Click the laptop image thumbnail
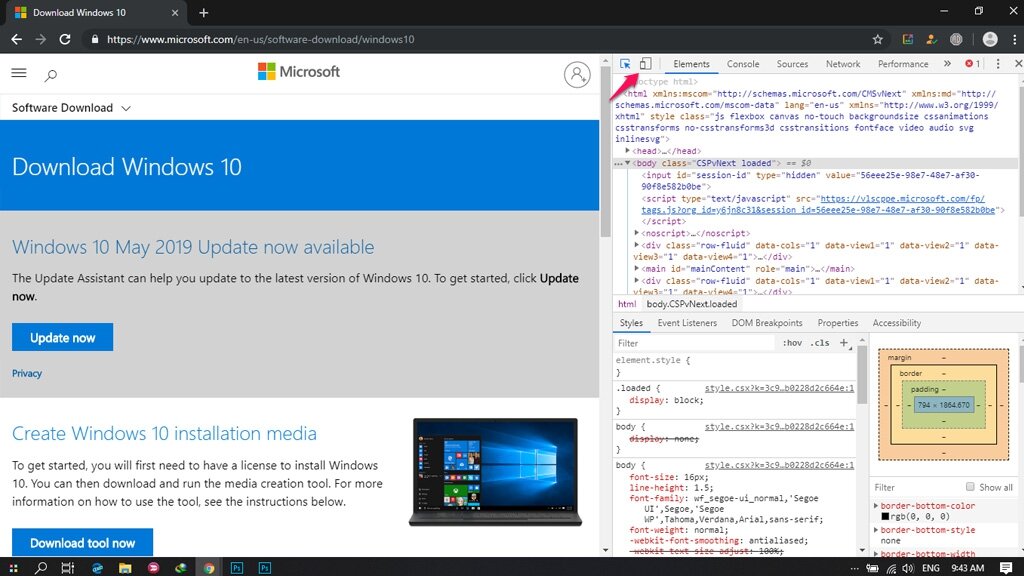This screenshot has height=576, width=1024. coord(495,472)
